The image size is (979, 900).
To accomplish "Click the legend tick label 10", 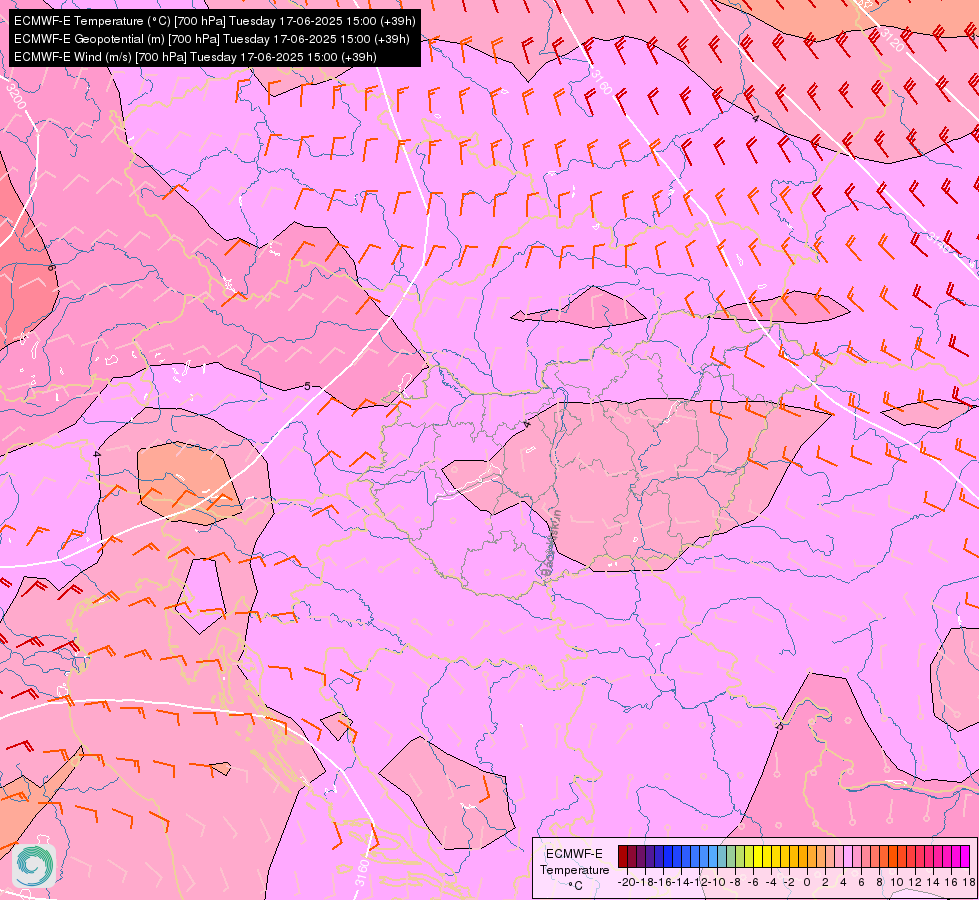I will (x=897, y=882).
